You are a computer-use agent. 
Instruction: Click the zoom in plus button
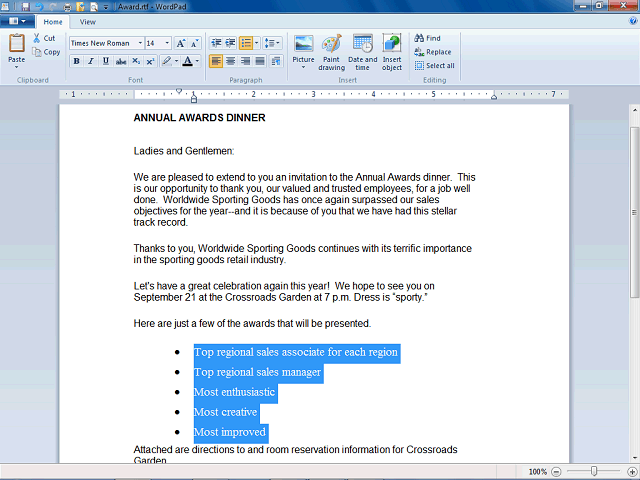coord(632,472)
